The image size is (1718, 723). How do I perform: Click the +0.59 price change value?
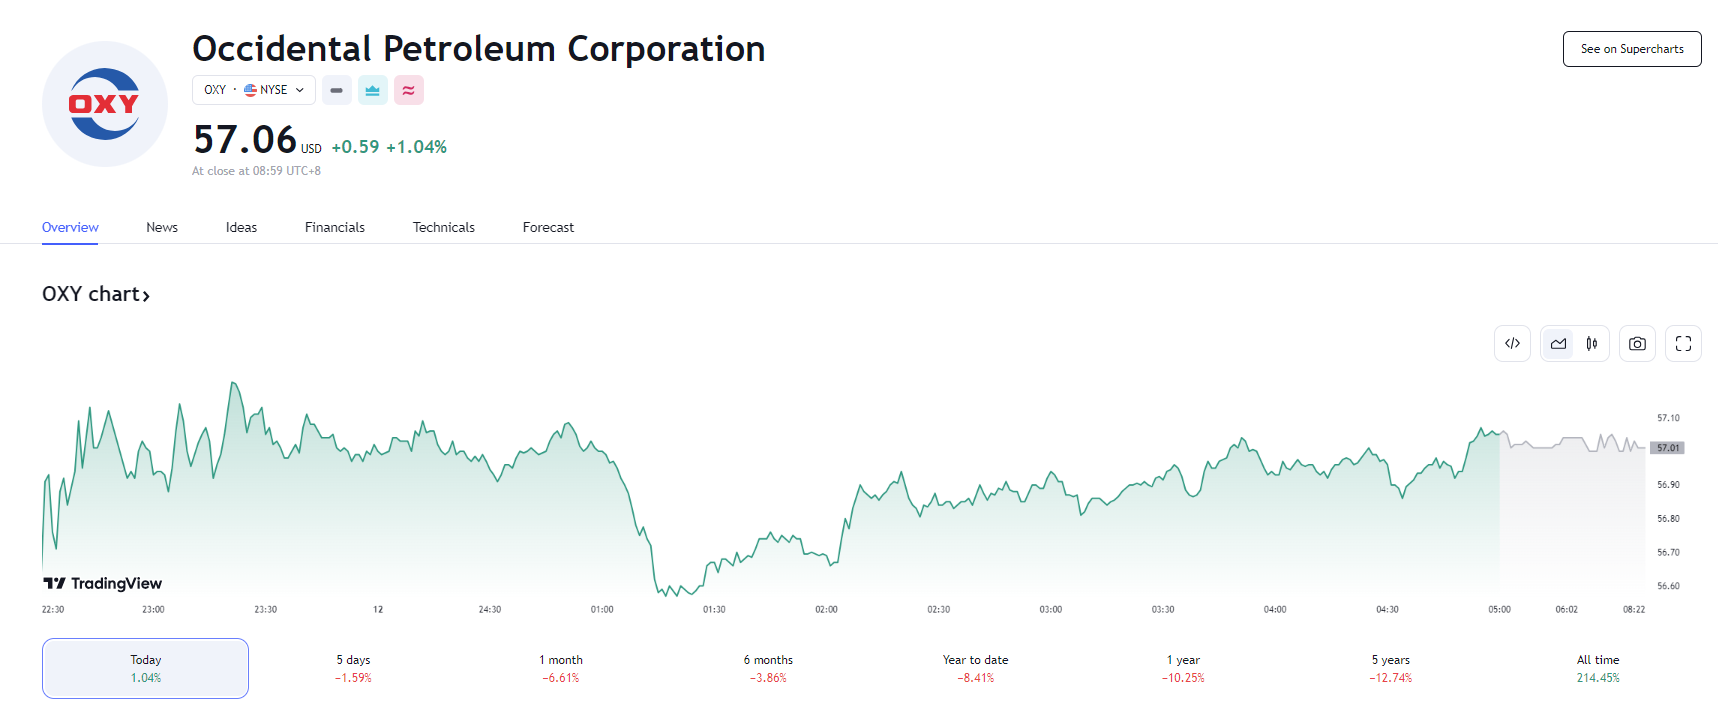click(355, 147)
